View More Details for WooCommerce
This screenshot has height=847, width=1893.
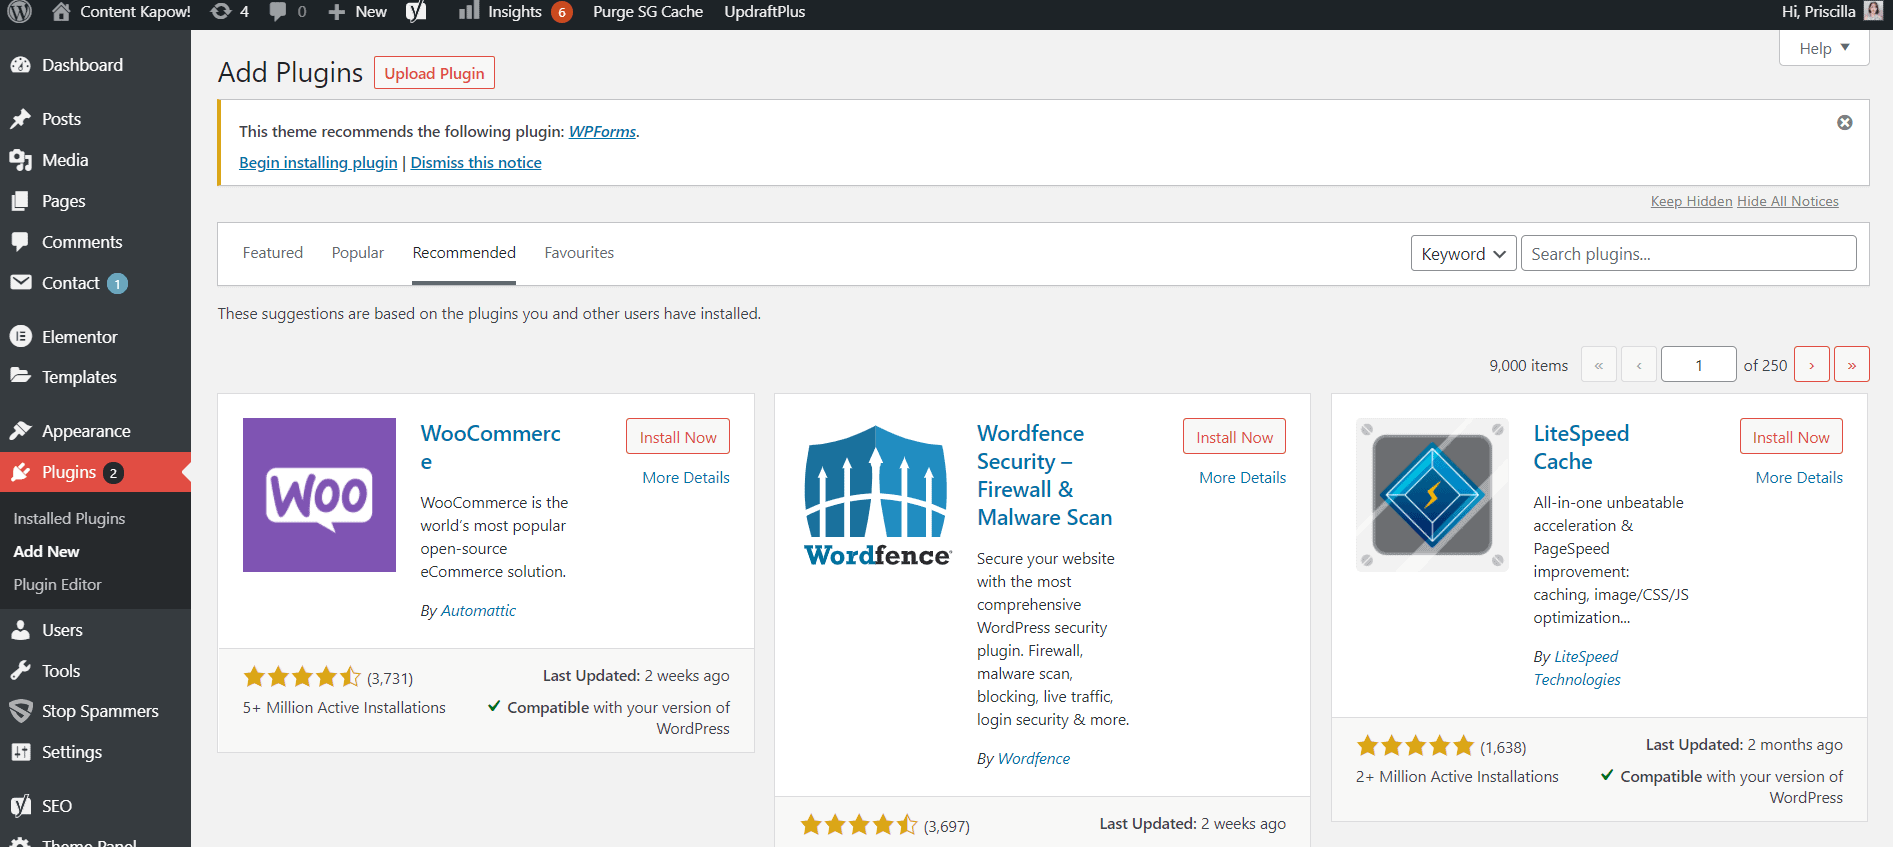pyautogui.click(x=686, y=477)
